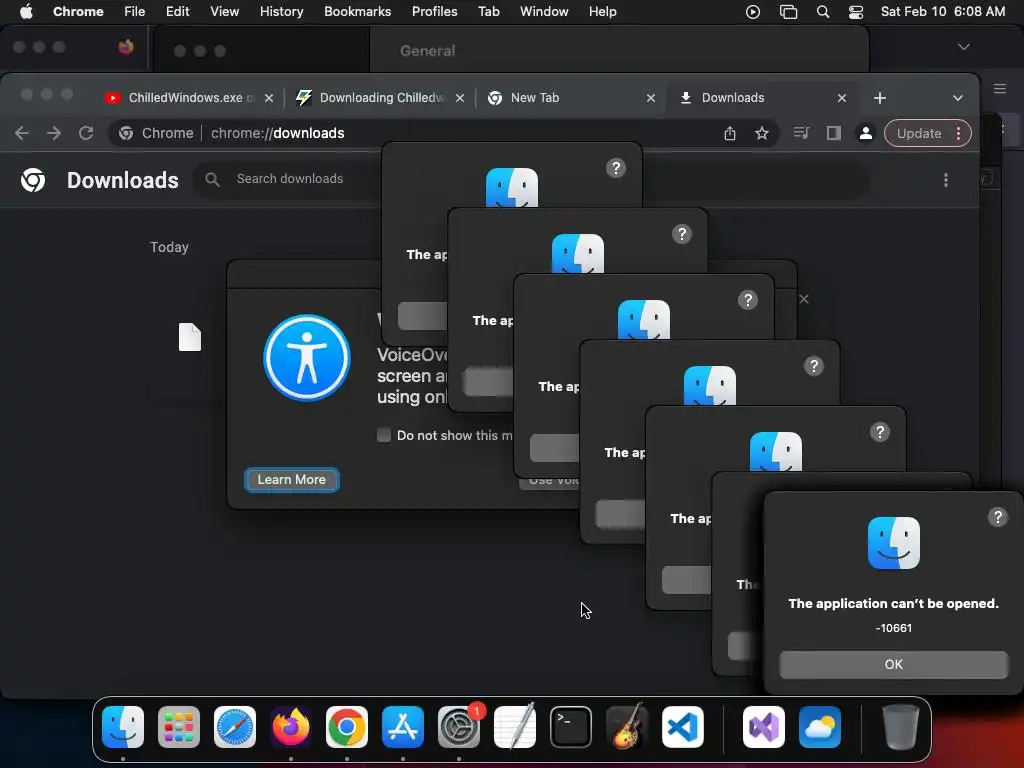Bookmark this page with the star
Screen dimensions: 1024x768
click(x=761, y=133)
